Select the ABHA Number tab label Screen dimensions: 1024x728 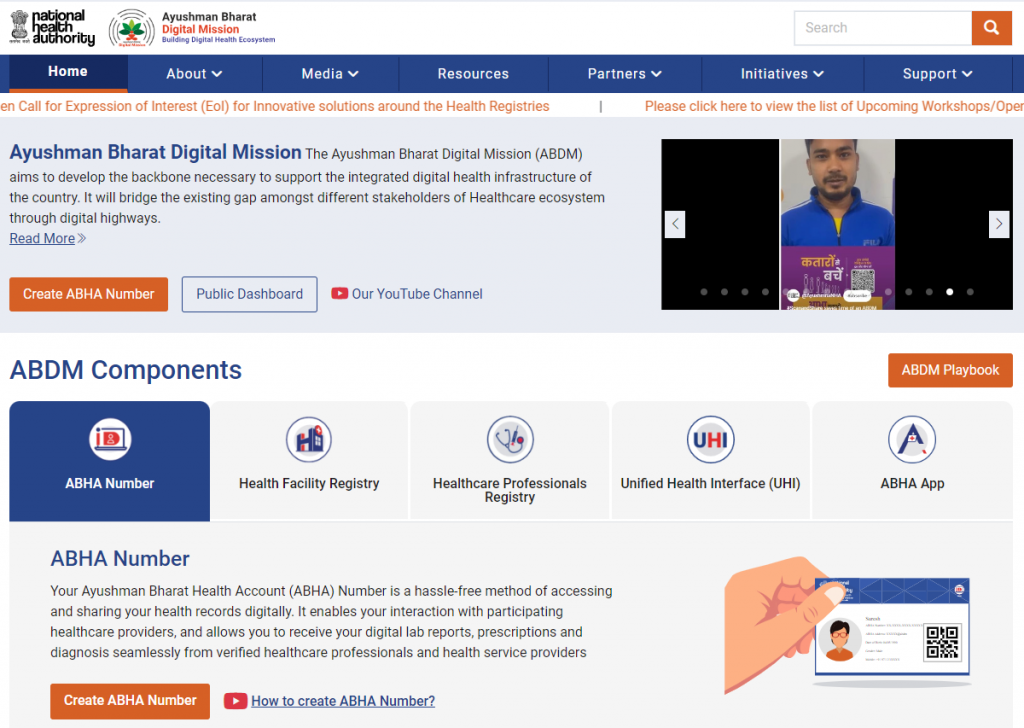coord(110,484)
